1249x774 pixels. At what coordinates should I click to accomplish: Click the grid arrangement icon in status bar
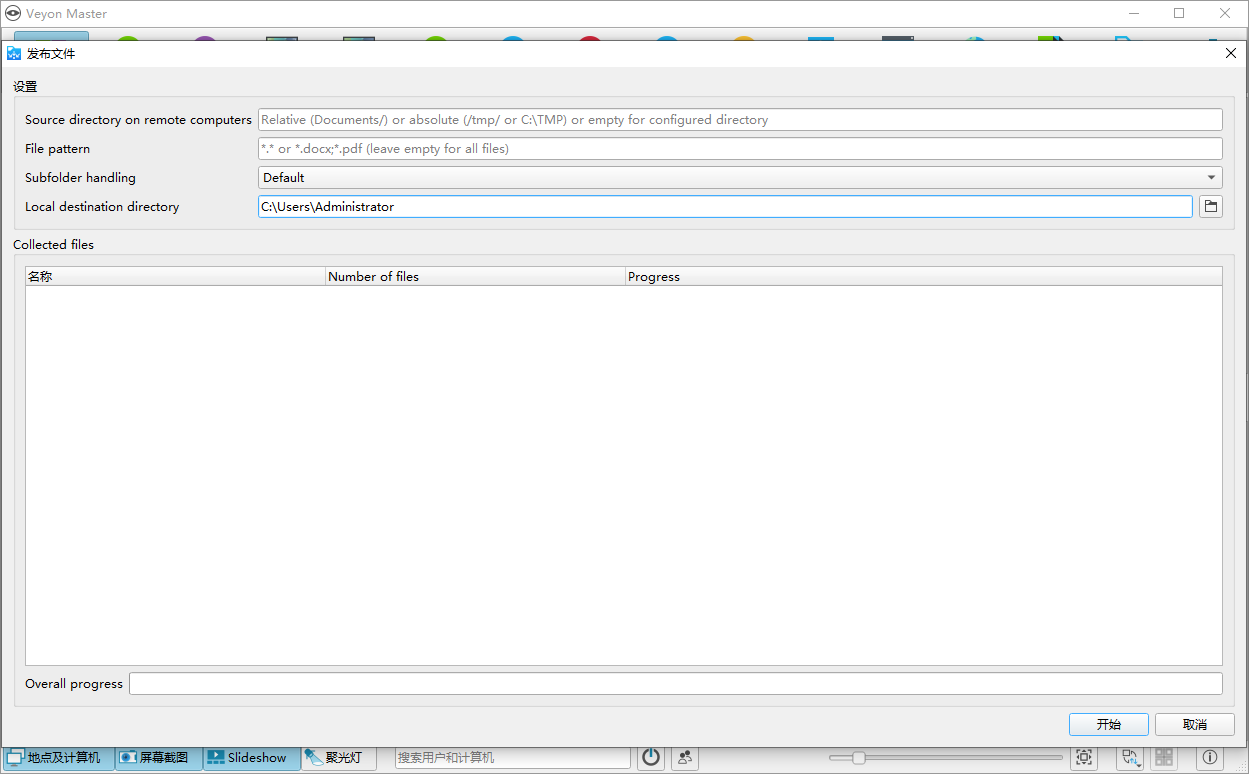tap(1164, 757)
